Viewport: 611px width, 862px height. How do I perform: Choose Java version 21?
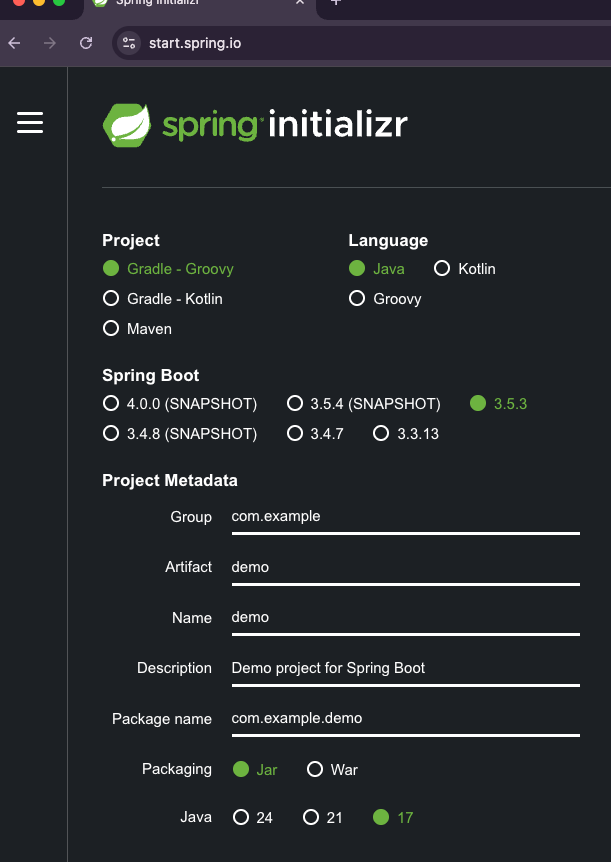[x=323, y=817]
